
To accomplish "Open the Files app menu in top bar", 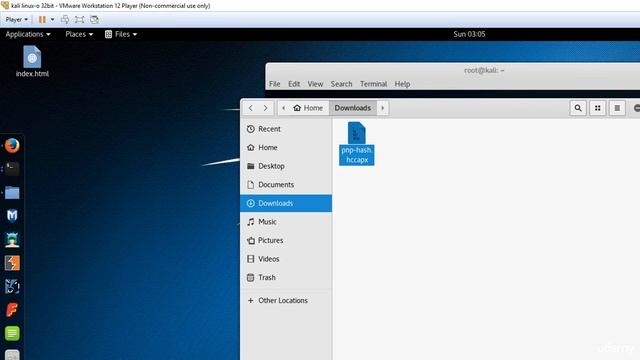I will click(121, 34).
